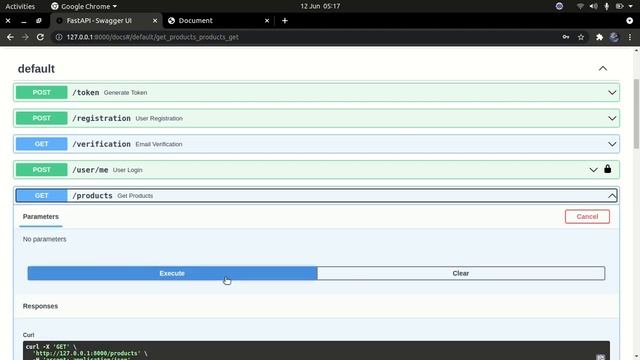Screen dimensions: 640x360
Task: Expand the POST /token endpoint chevron
Action: click(612, 93)
